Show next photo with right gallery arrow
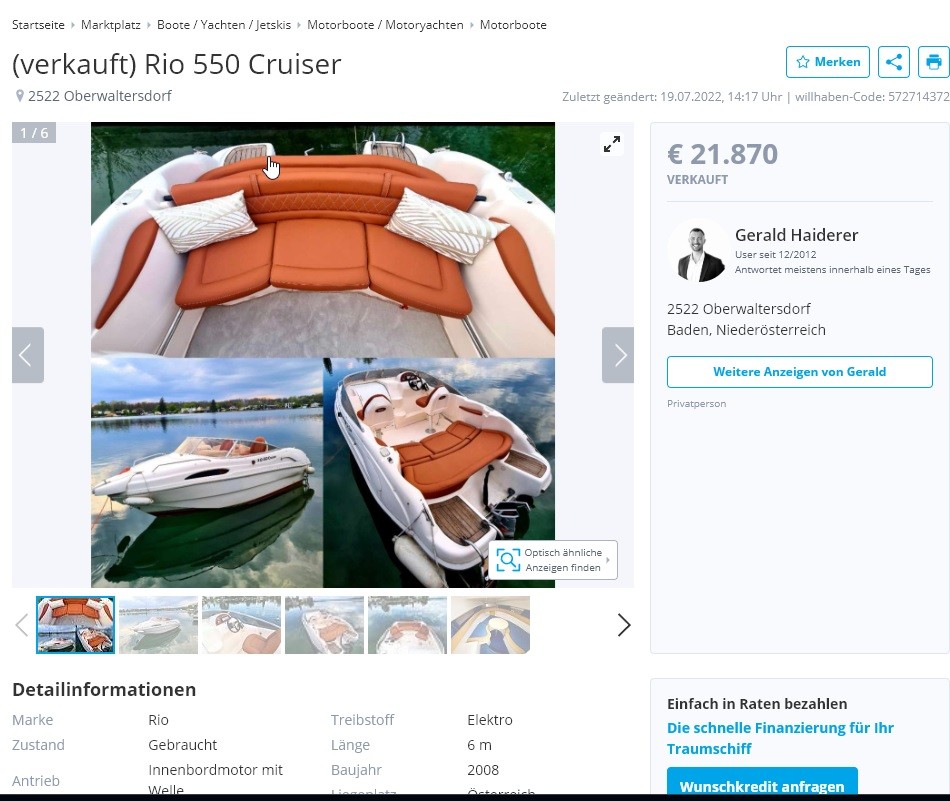This screenshot has width=950, height=801. click(618, 355)
